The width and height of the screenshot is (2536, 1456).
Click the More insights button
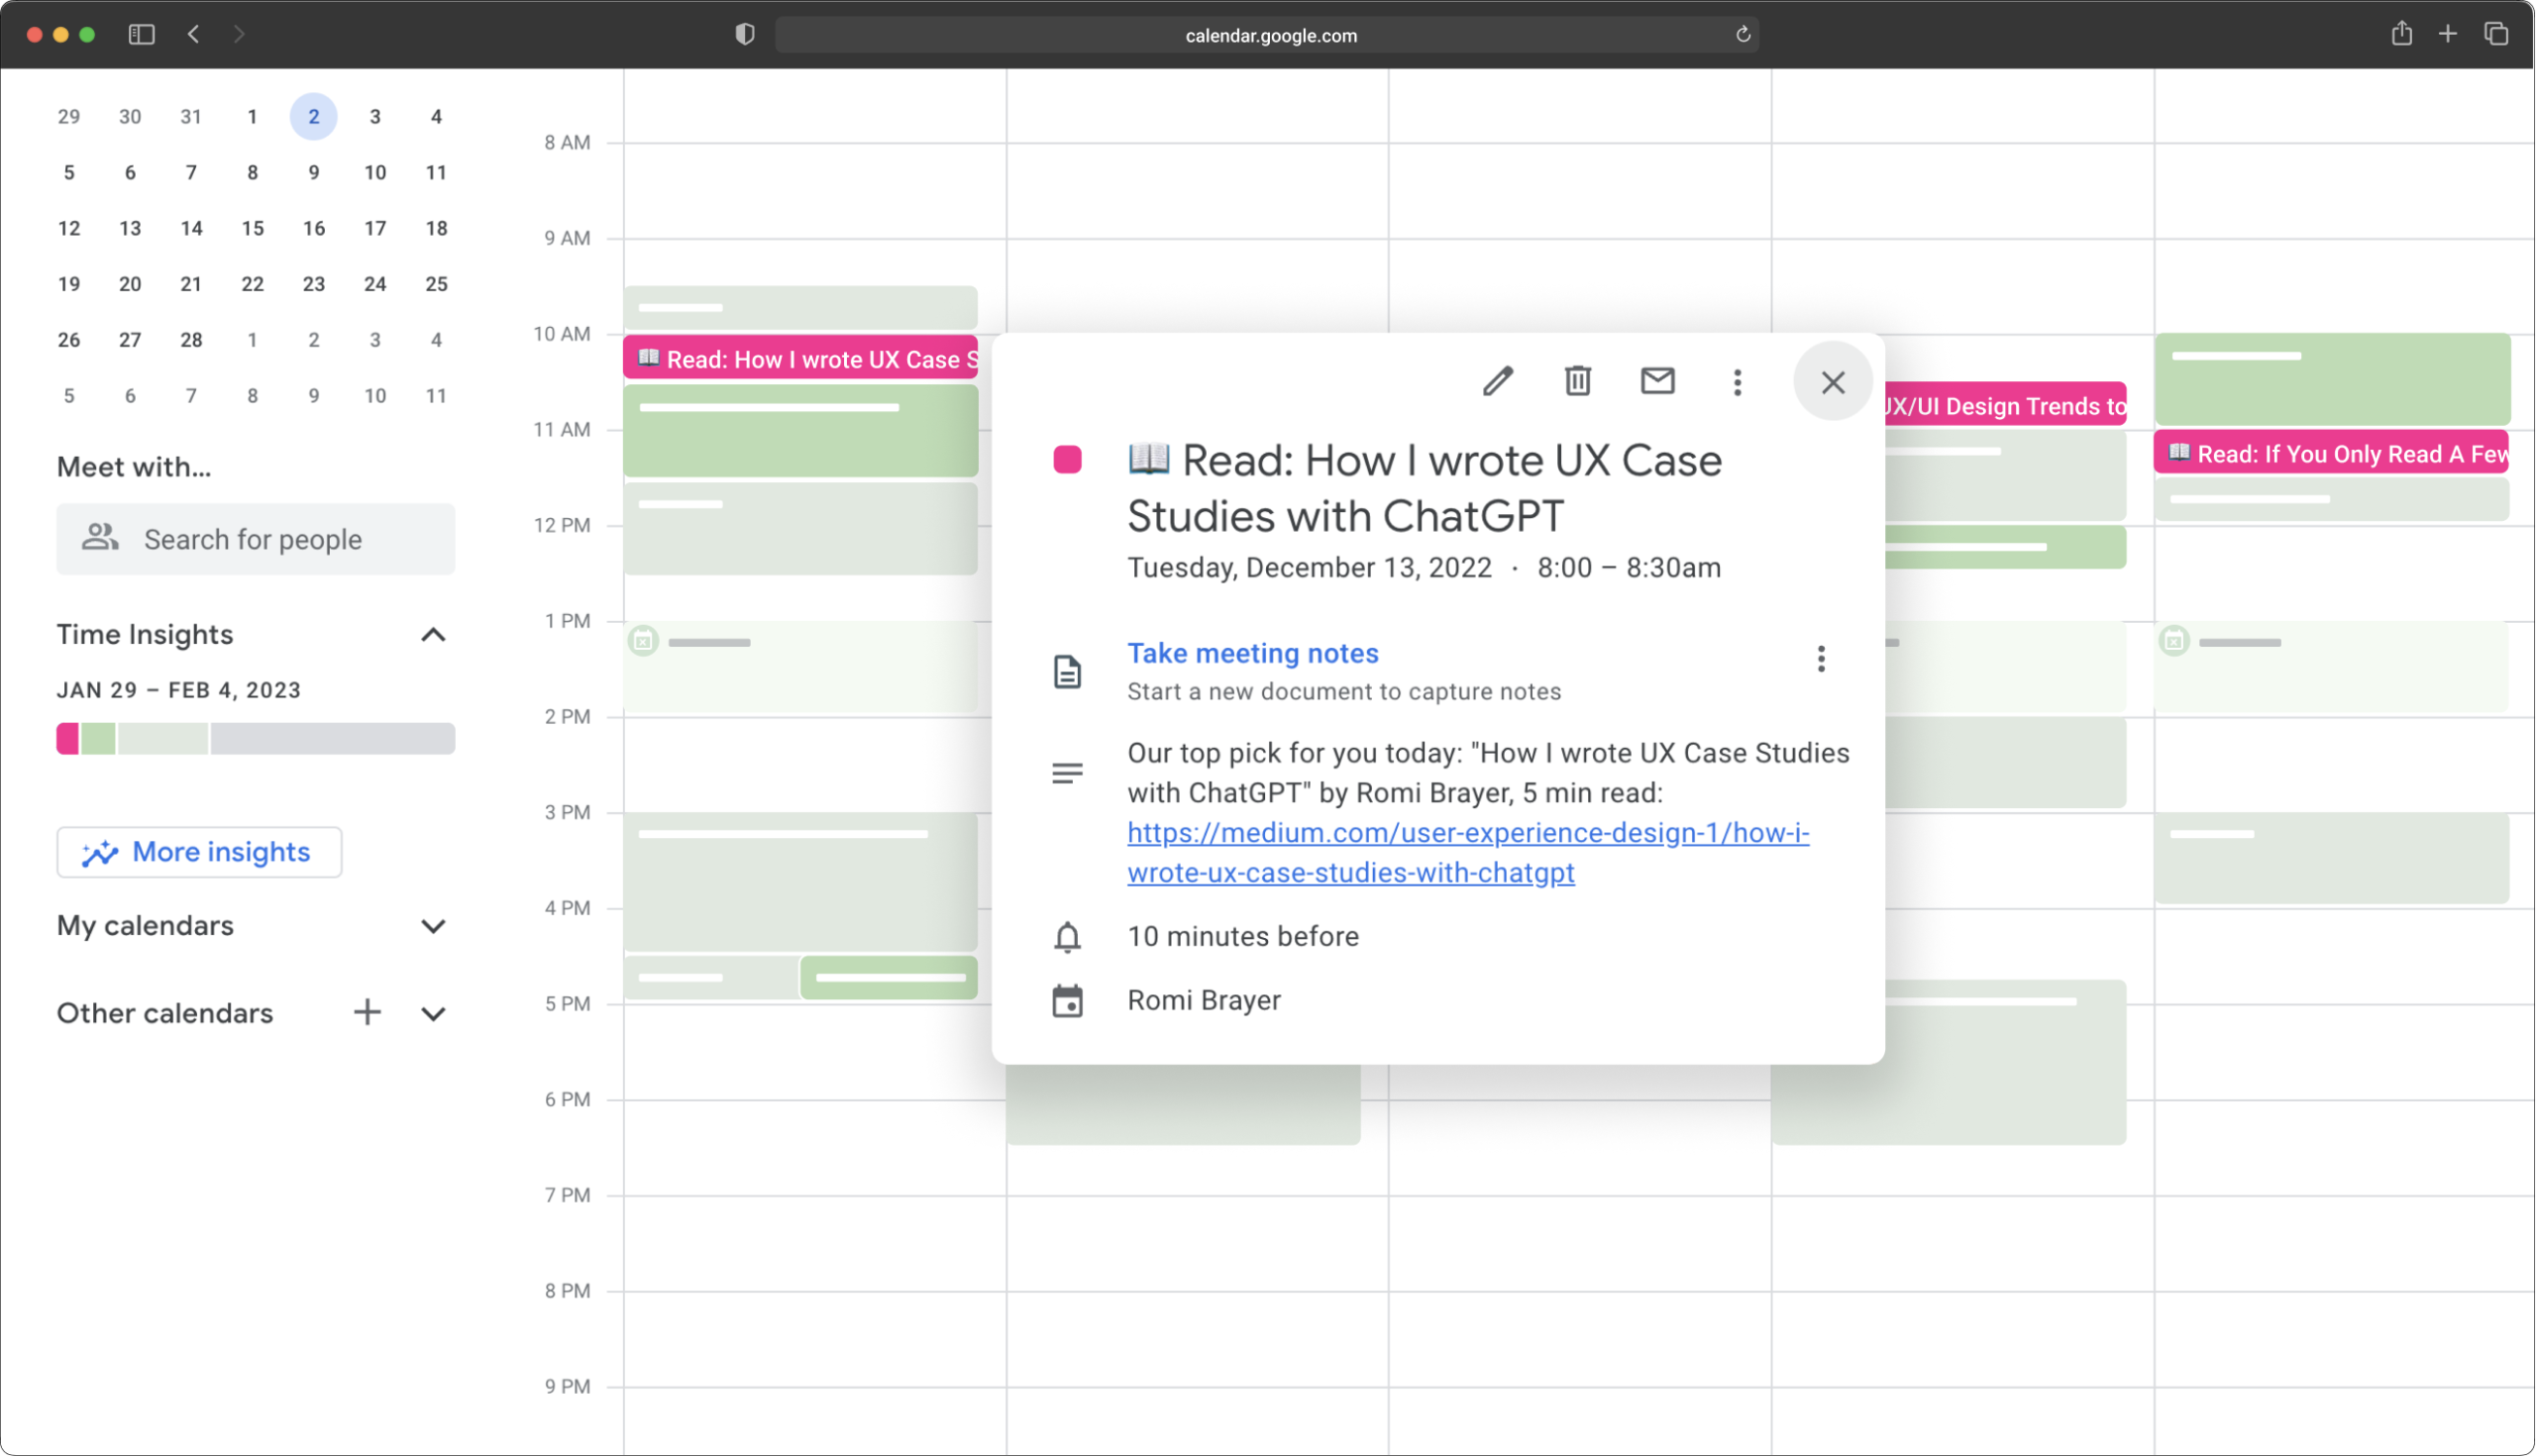pyautogui.click(x=199, y=852)
